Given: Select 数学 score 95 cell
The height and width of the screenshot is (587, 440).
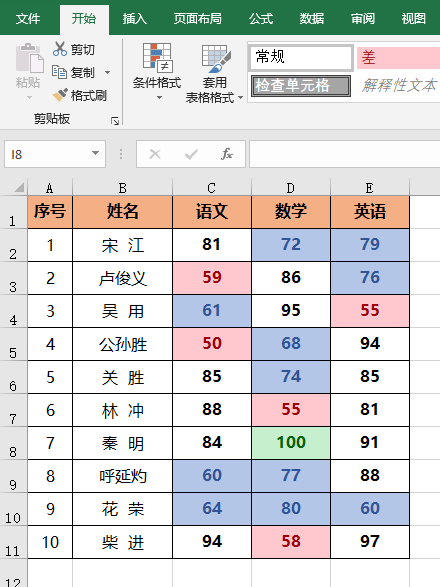Looking at the screenshot, I should click(291, 311).
